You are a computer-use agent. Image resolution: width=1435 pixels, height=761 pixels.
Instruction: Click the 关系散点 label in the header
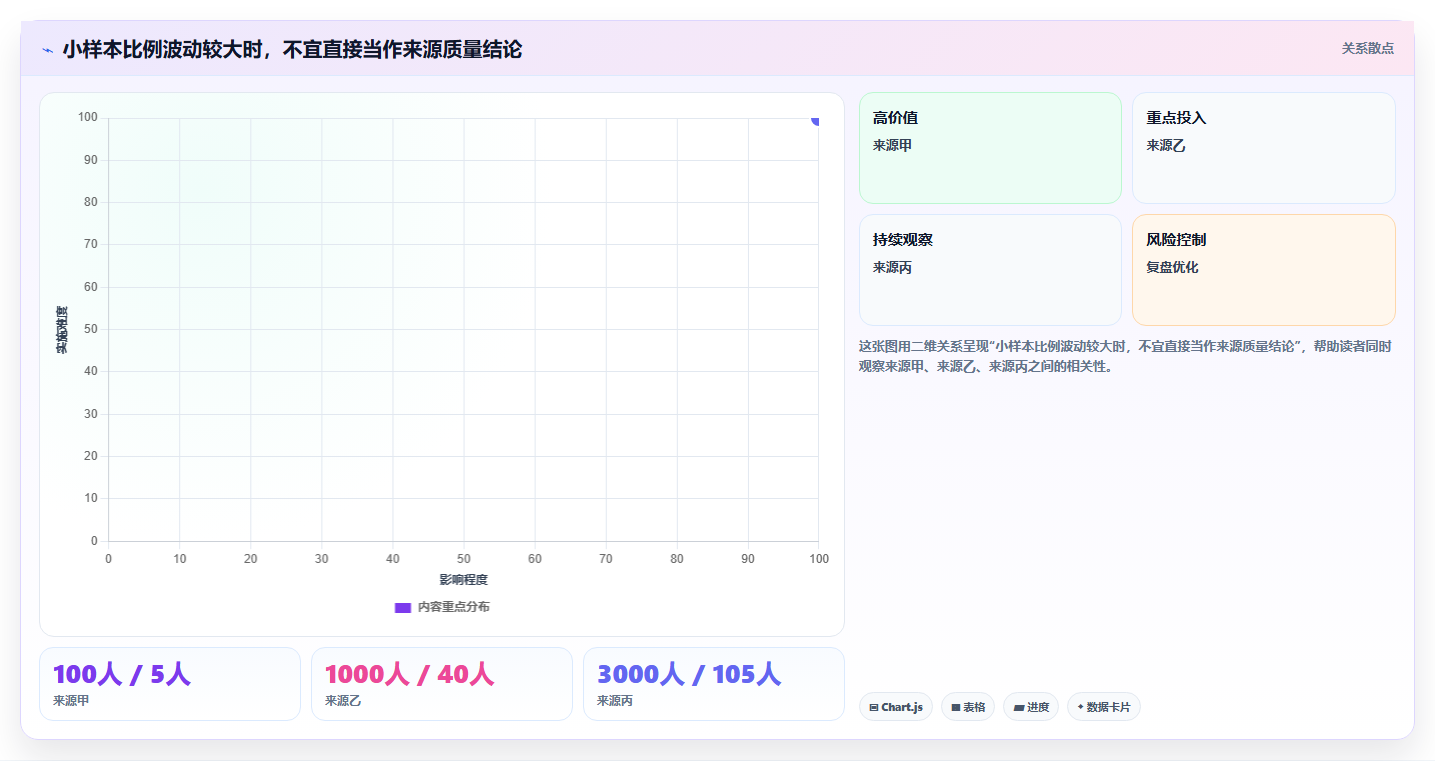coord(1367,48)
